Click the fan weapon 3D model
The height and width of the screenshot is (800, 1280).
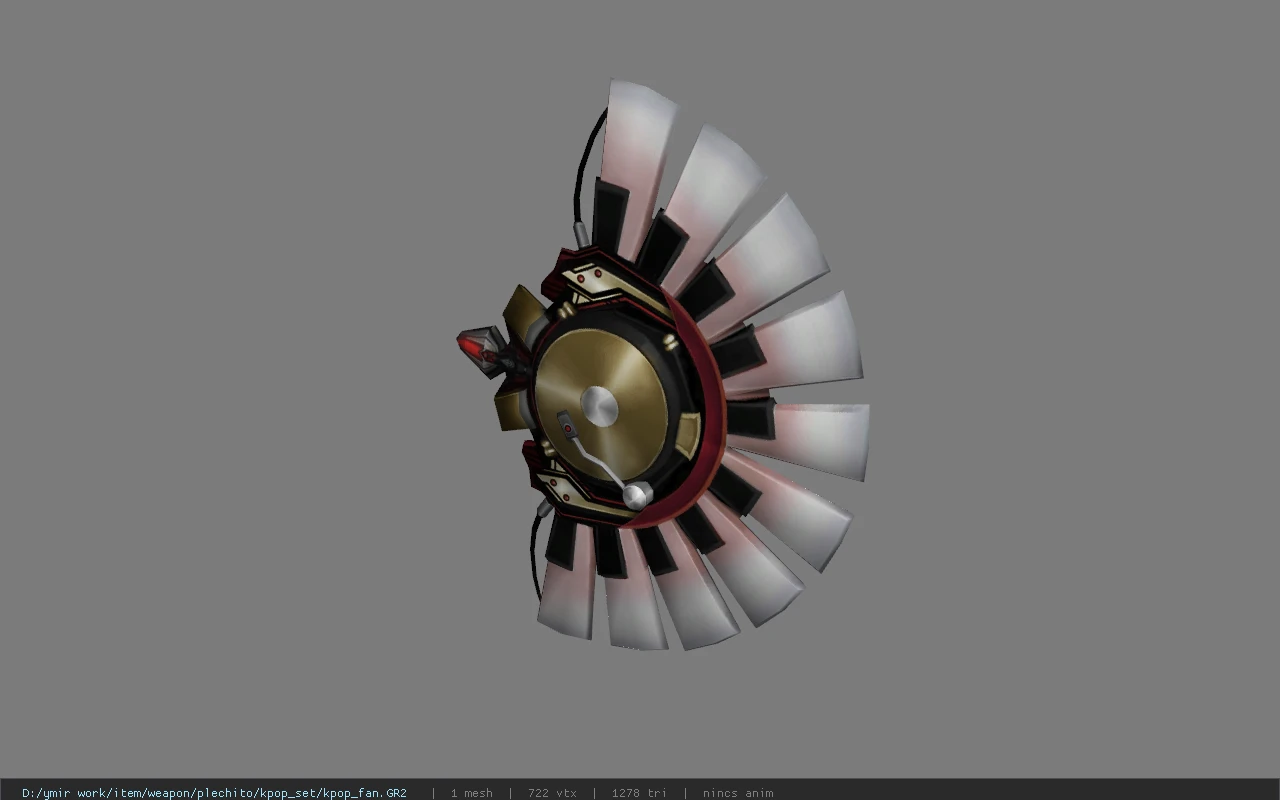point(664,365)
